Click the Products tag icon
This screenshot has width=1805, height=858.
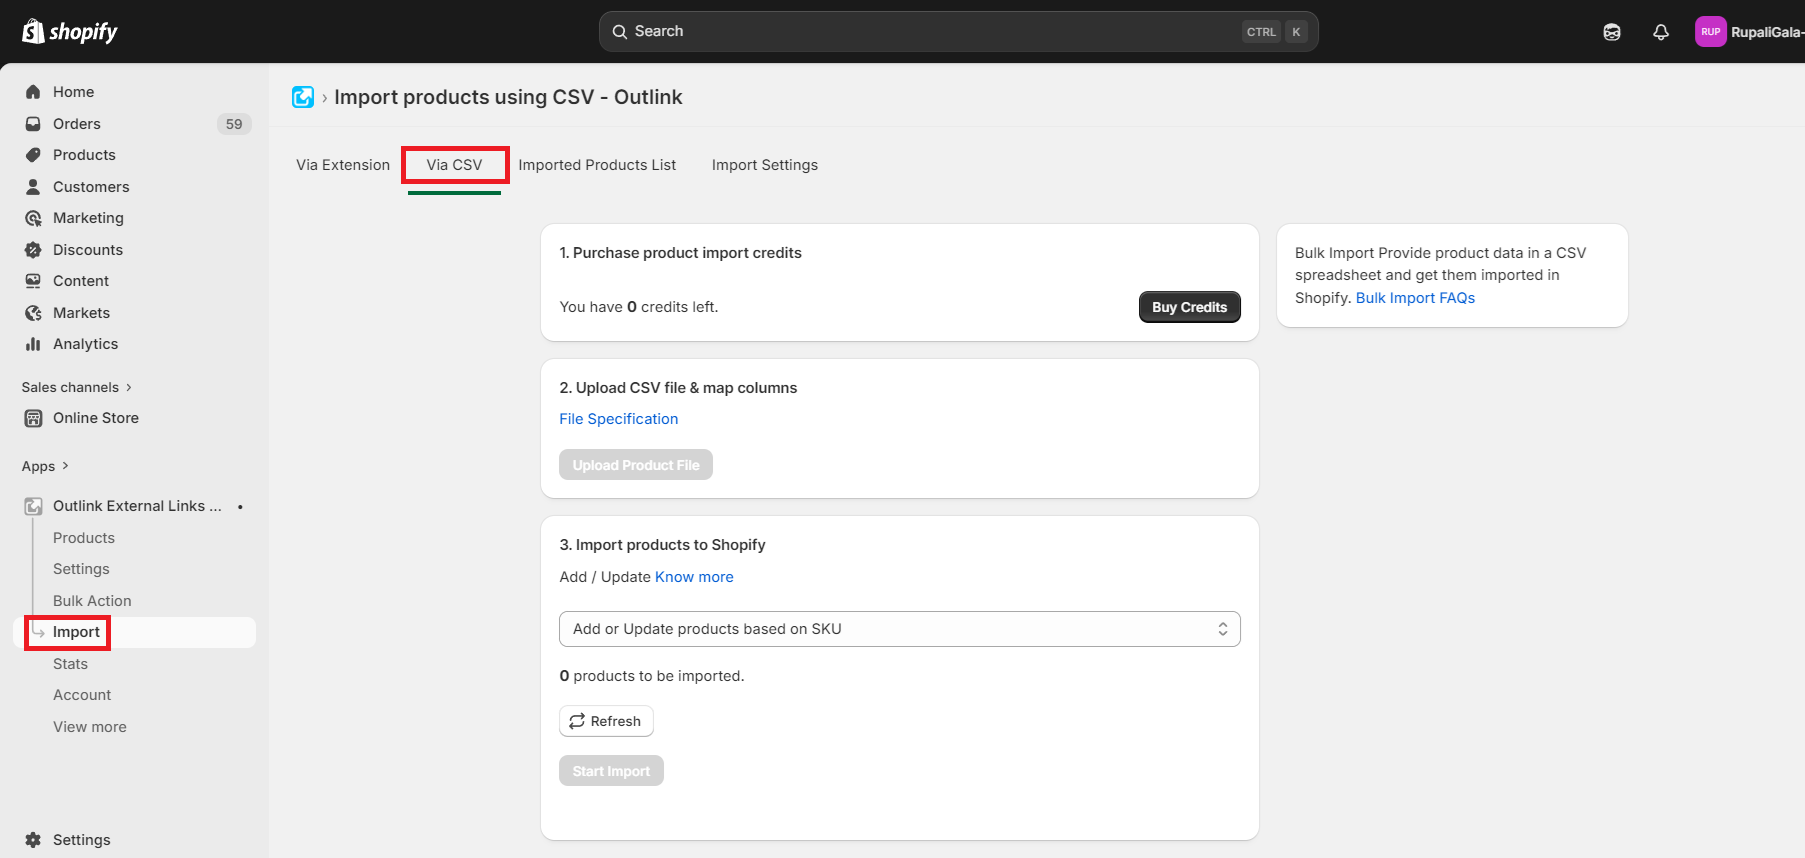[x=33, y=155]
